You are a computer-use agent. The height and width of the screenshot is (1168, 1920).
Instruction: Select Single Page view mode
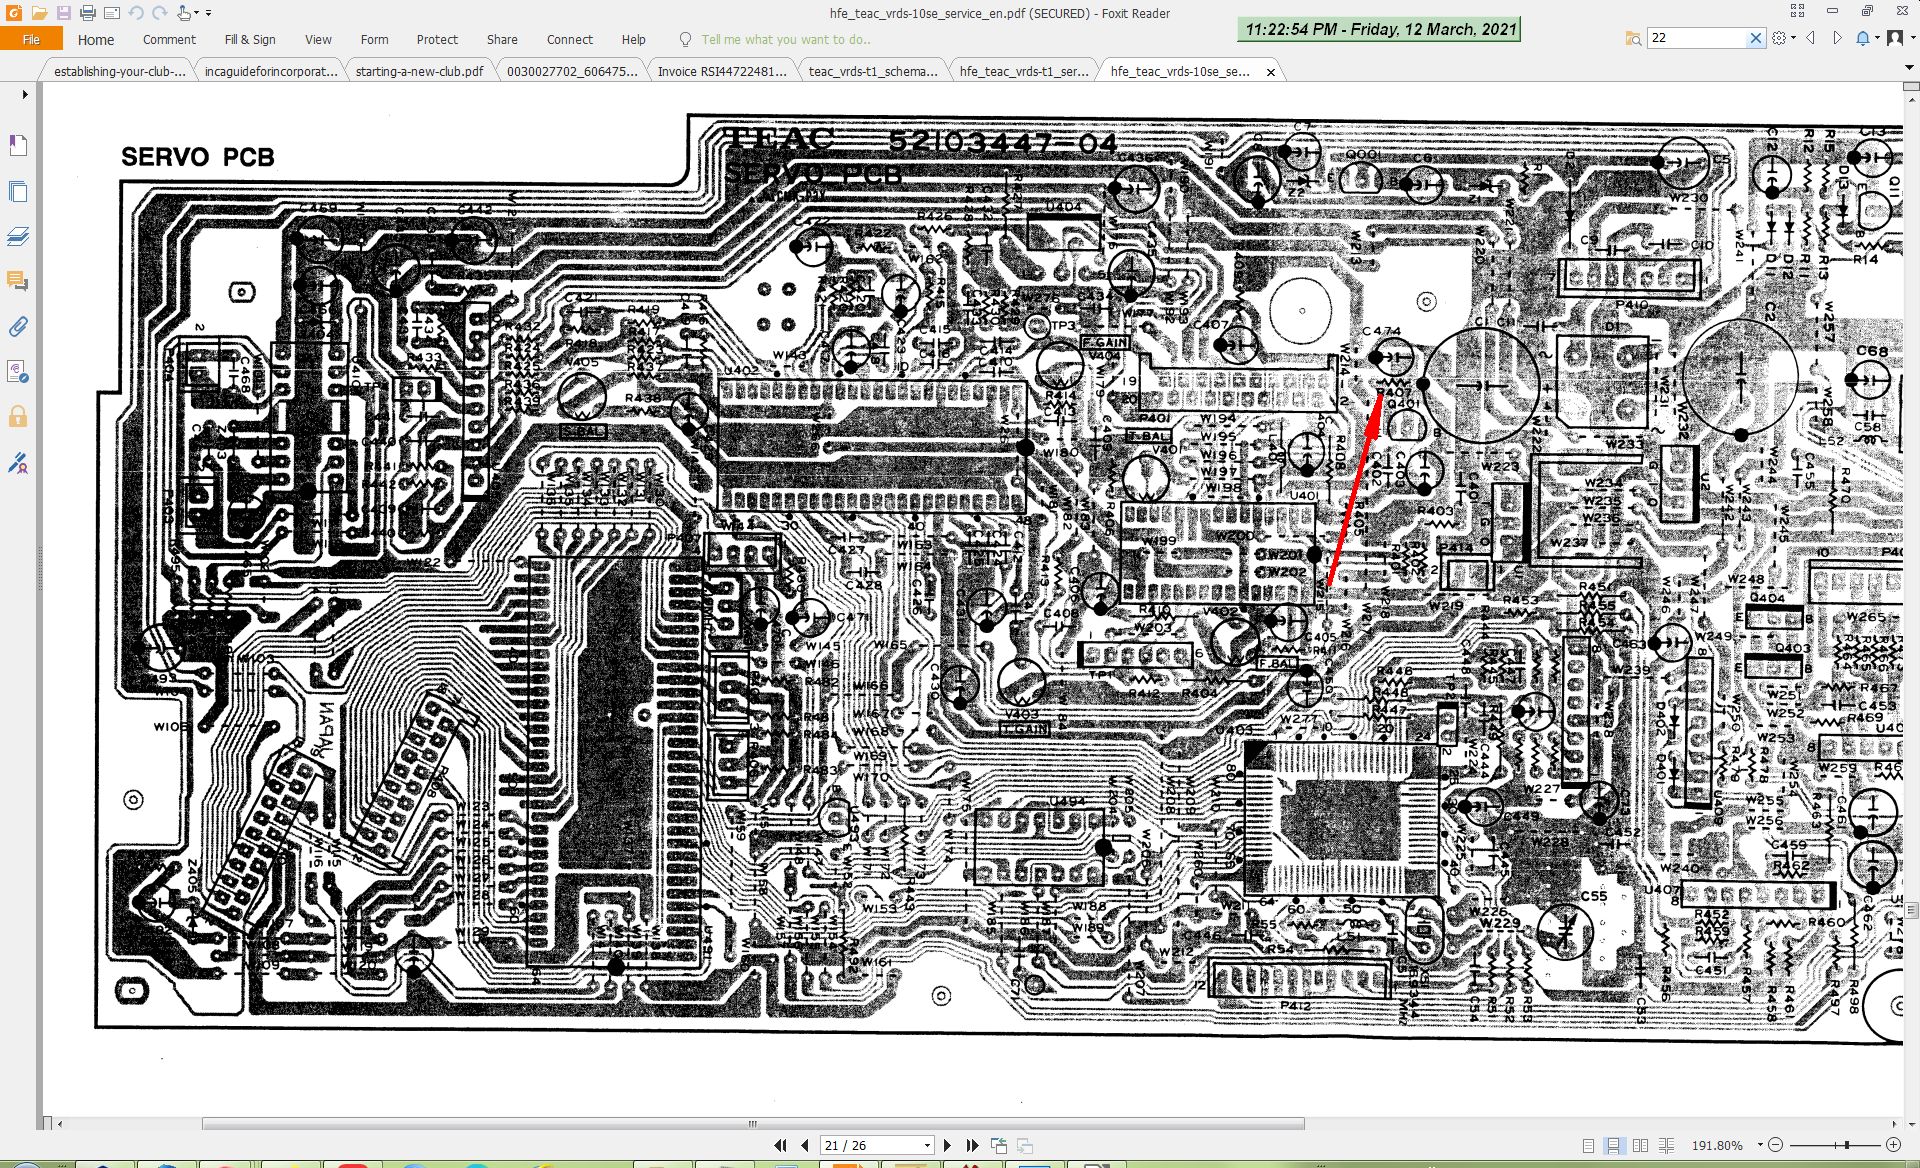(1588, 1145)
